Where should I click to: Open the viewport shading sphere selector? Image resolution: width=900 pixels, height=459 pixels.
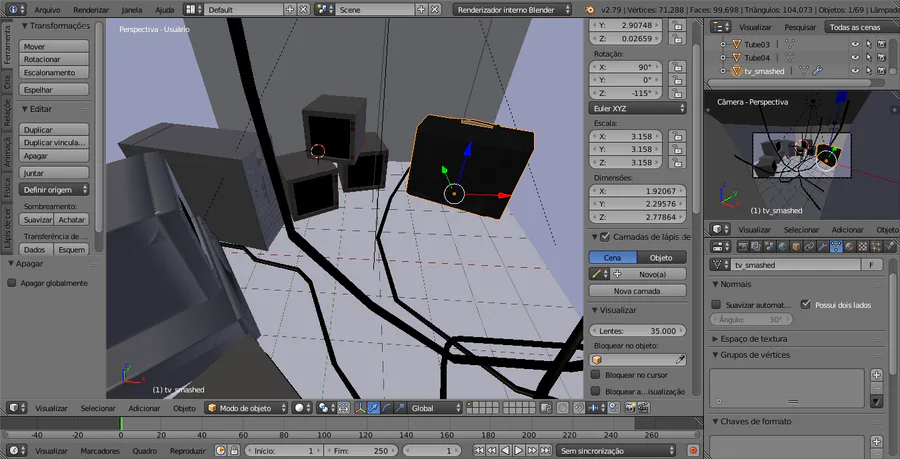tap(300, 408)
